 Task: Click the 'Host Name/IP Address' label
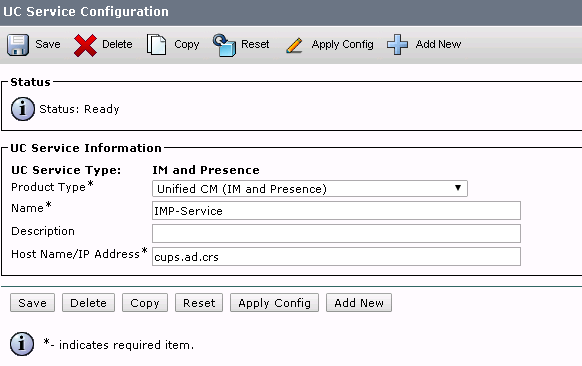[75, 254]
